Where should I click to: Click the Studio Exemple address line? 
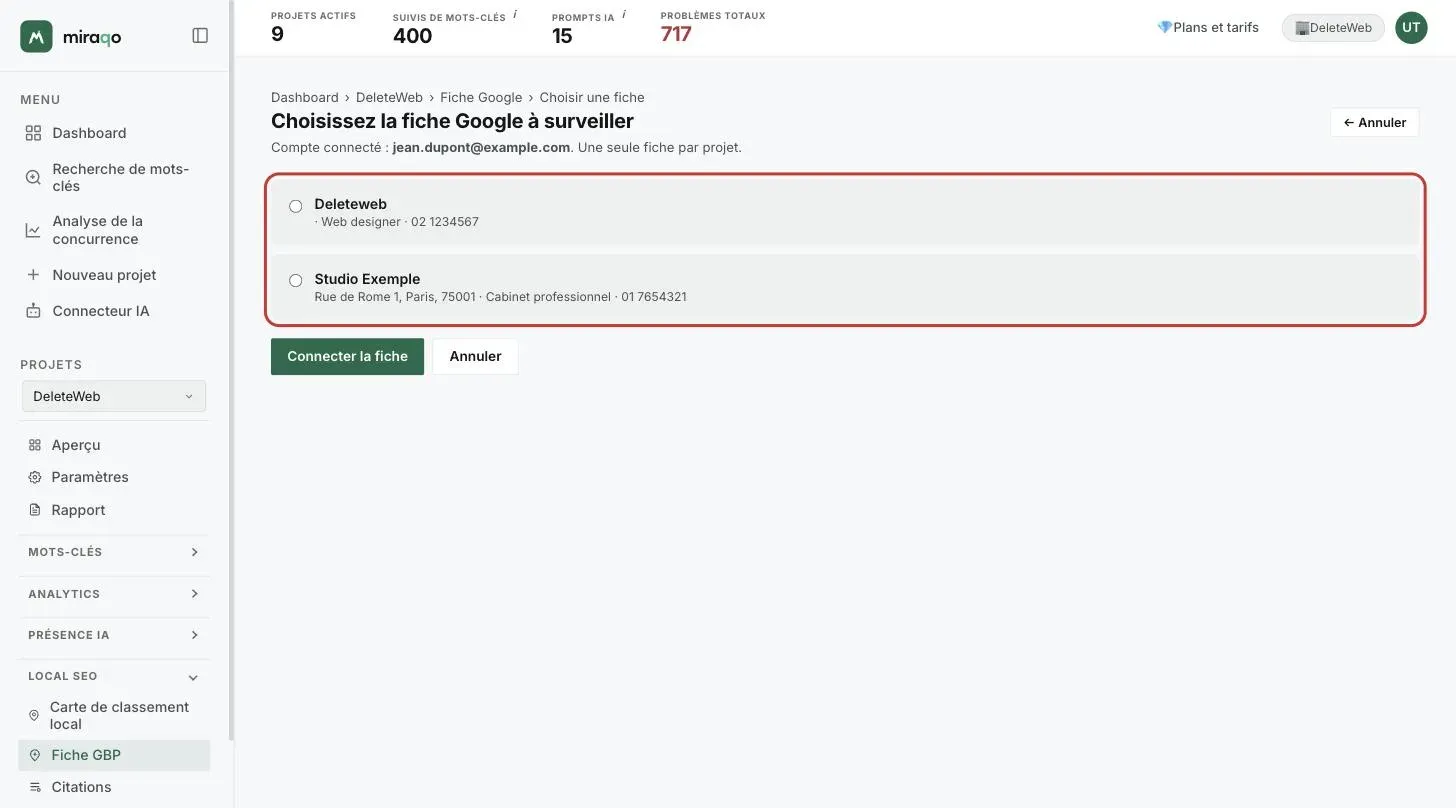[x=500, y=297]
